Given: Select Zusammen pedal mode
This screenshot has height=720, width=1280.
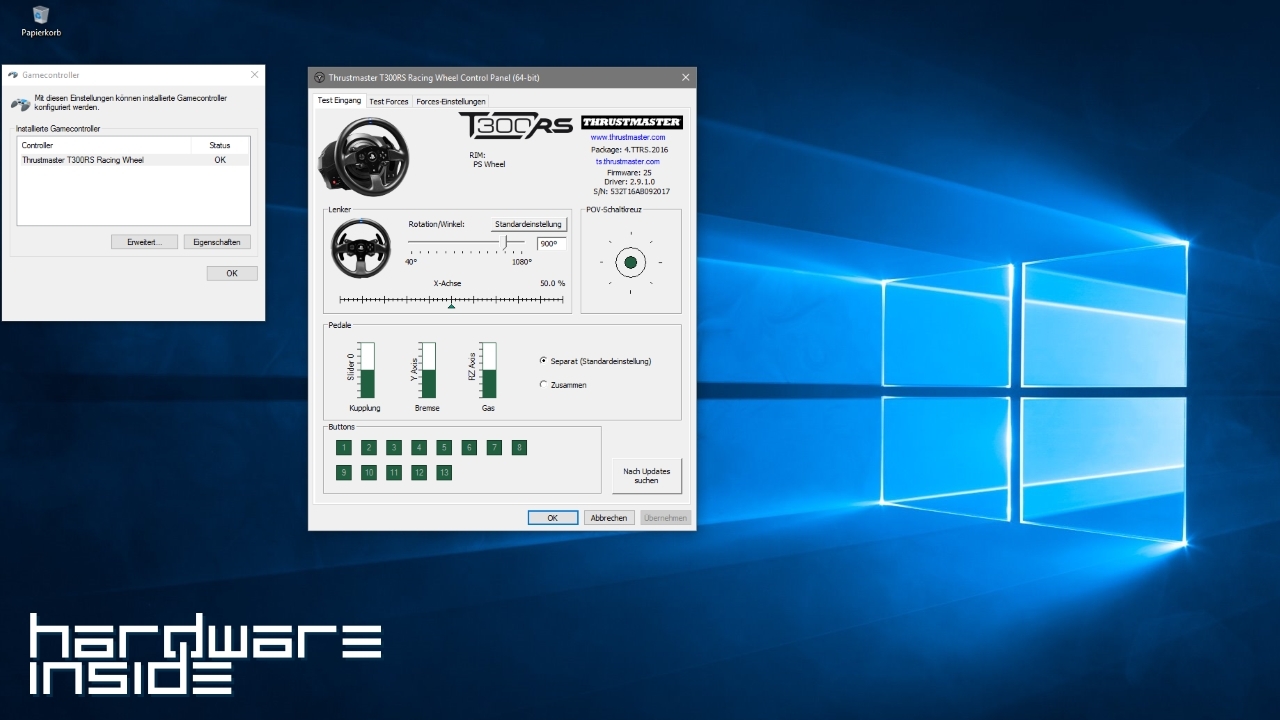Looking at the screenshot, I should (x=563, y=385).
